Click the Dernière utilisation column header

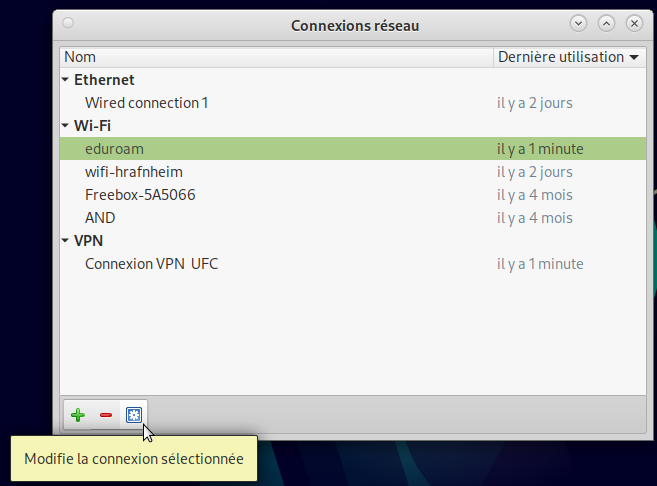click(x=561, y=58)
